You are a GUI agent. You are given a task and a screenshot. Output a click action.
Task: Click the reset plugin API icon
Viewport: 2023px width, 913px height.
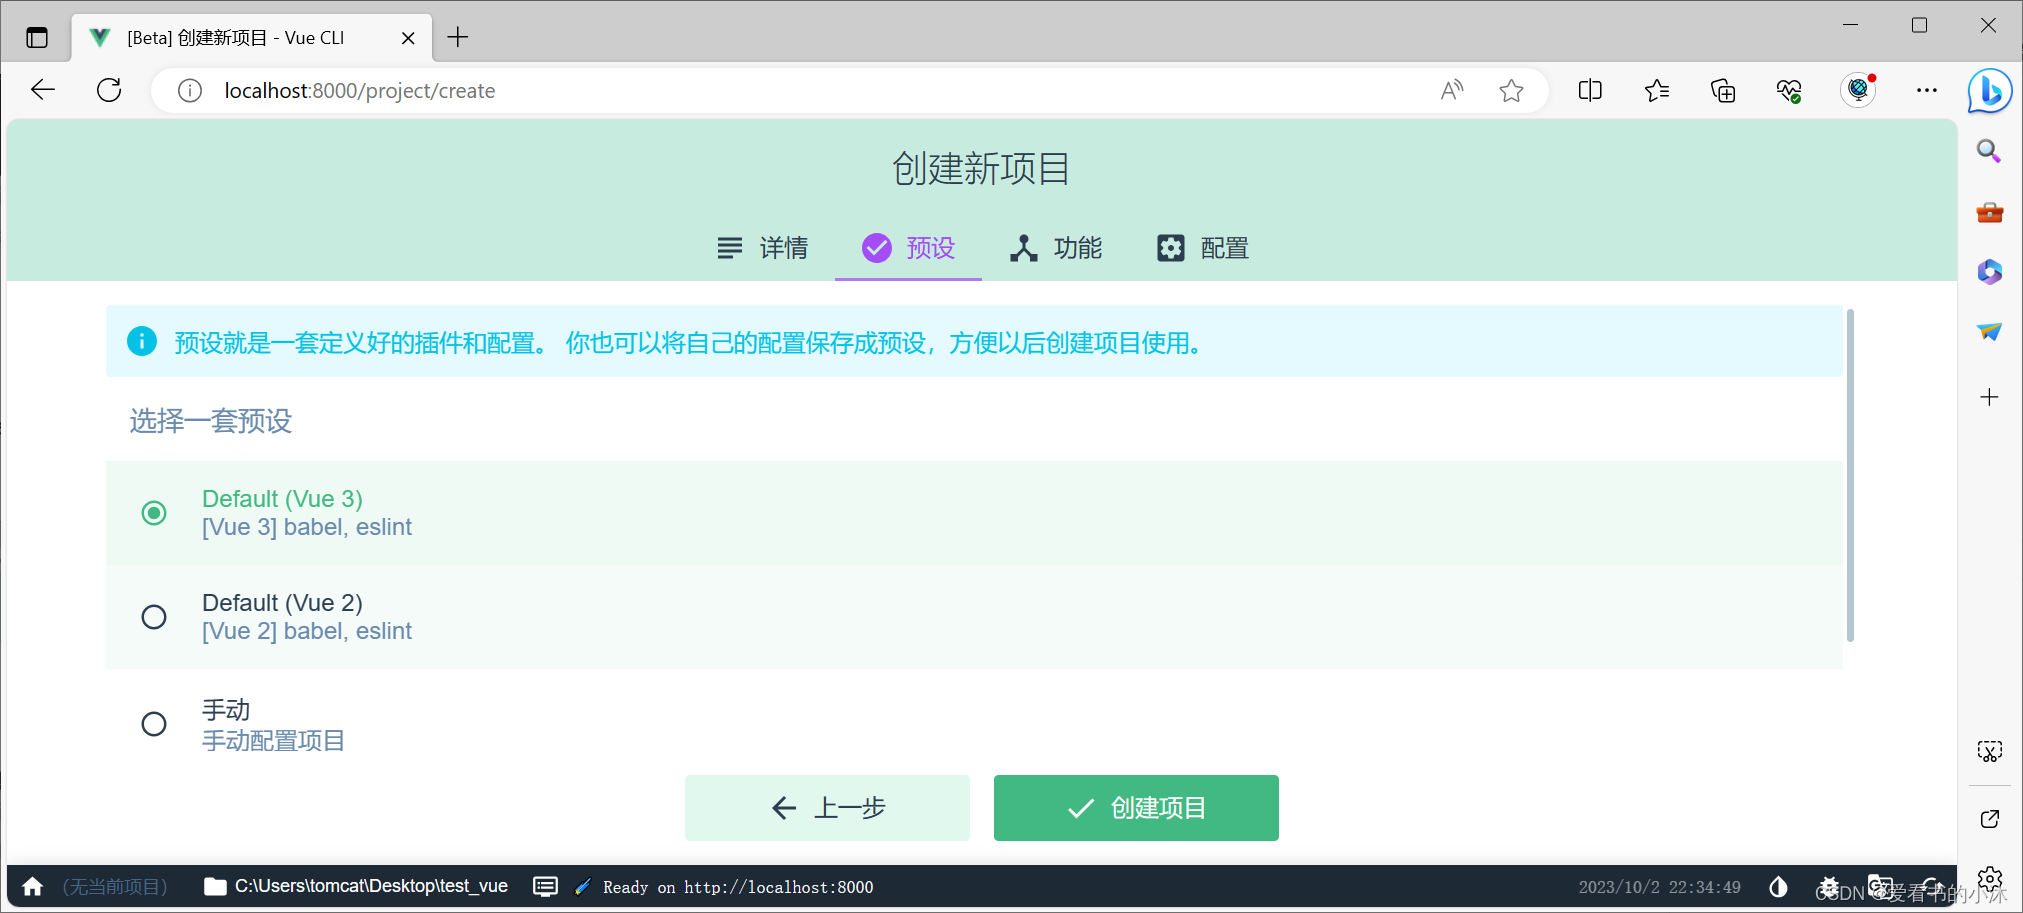pos(1931,887)
